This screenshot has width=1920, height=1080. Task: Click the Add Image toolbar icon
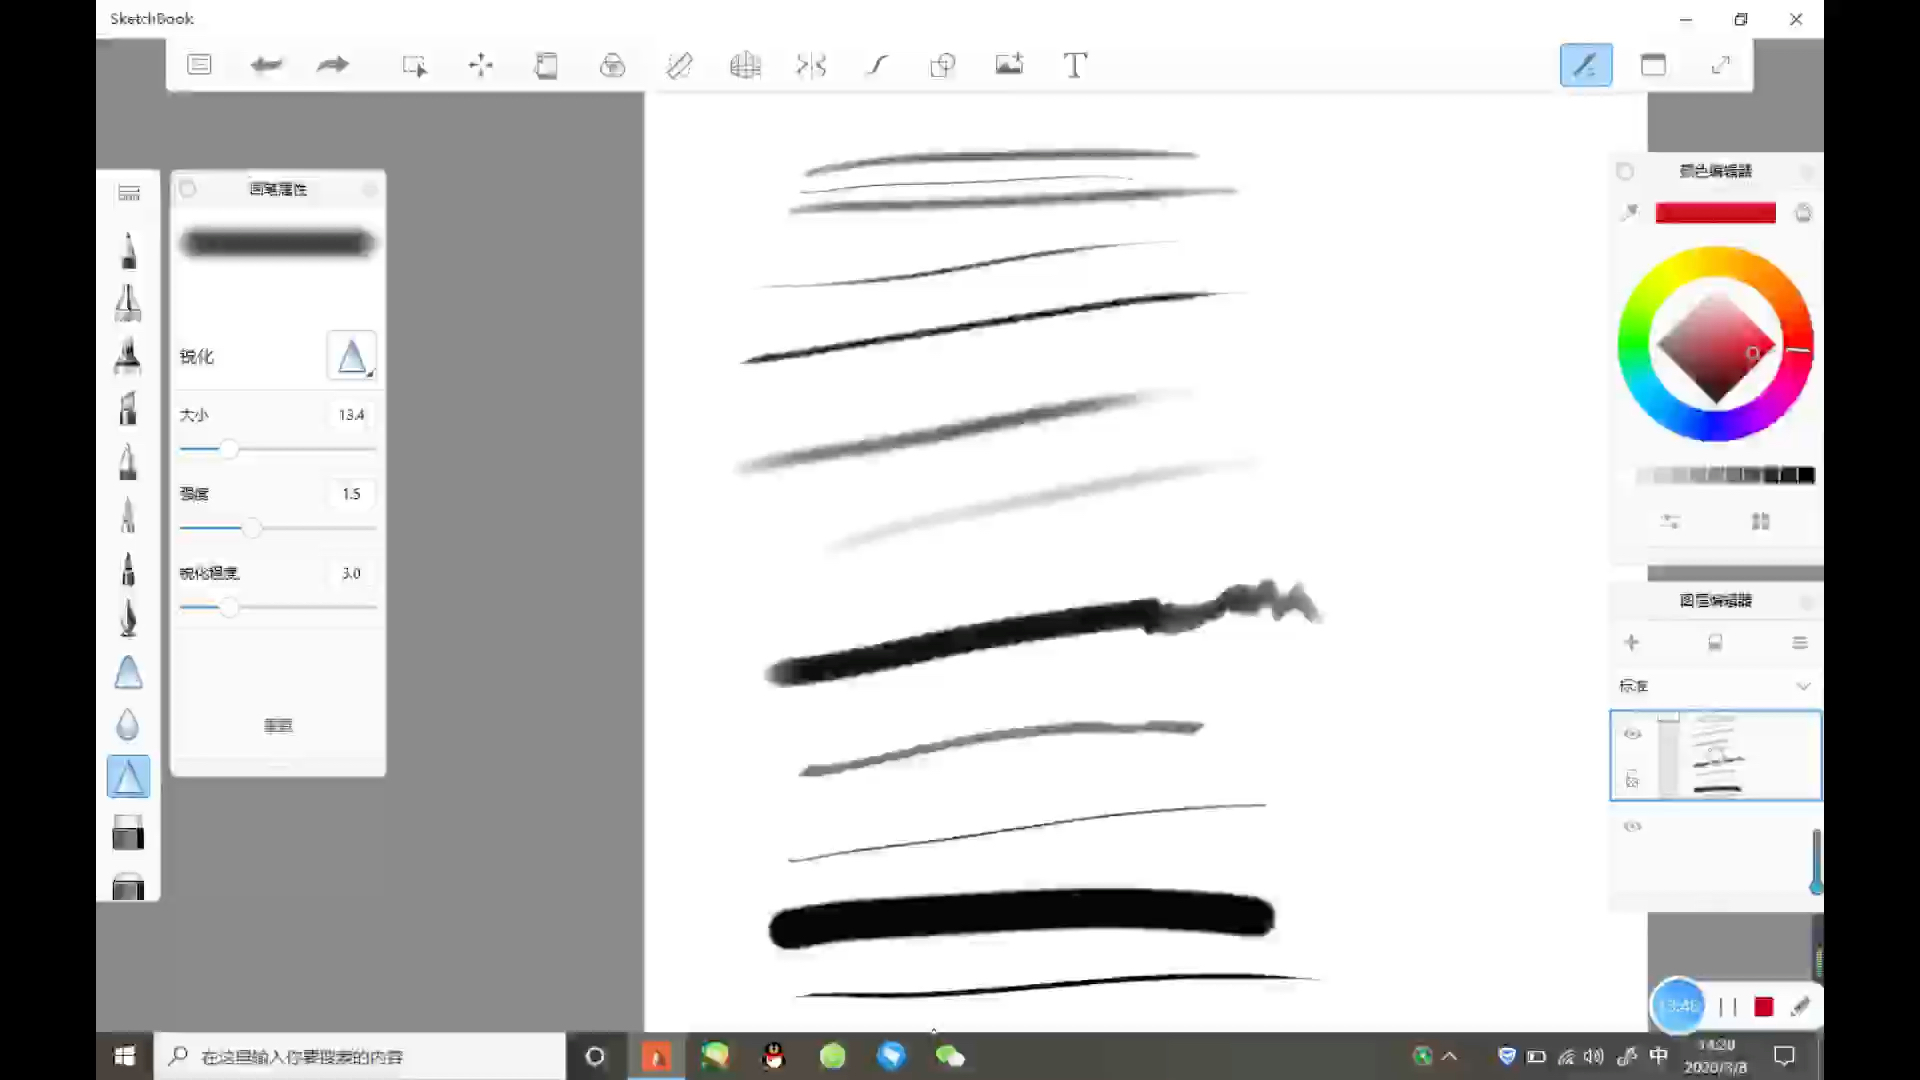[1009, 66]
